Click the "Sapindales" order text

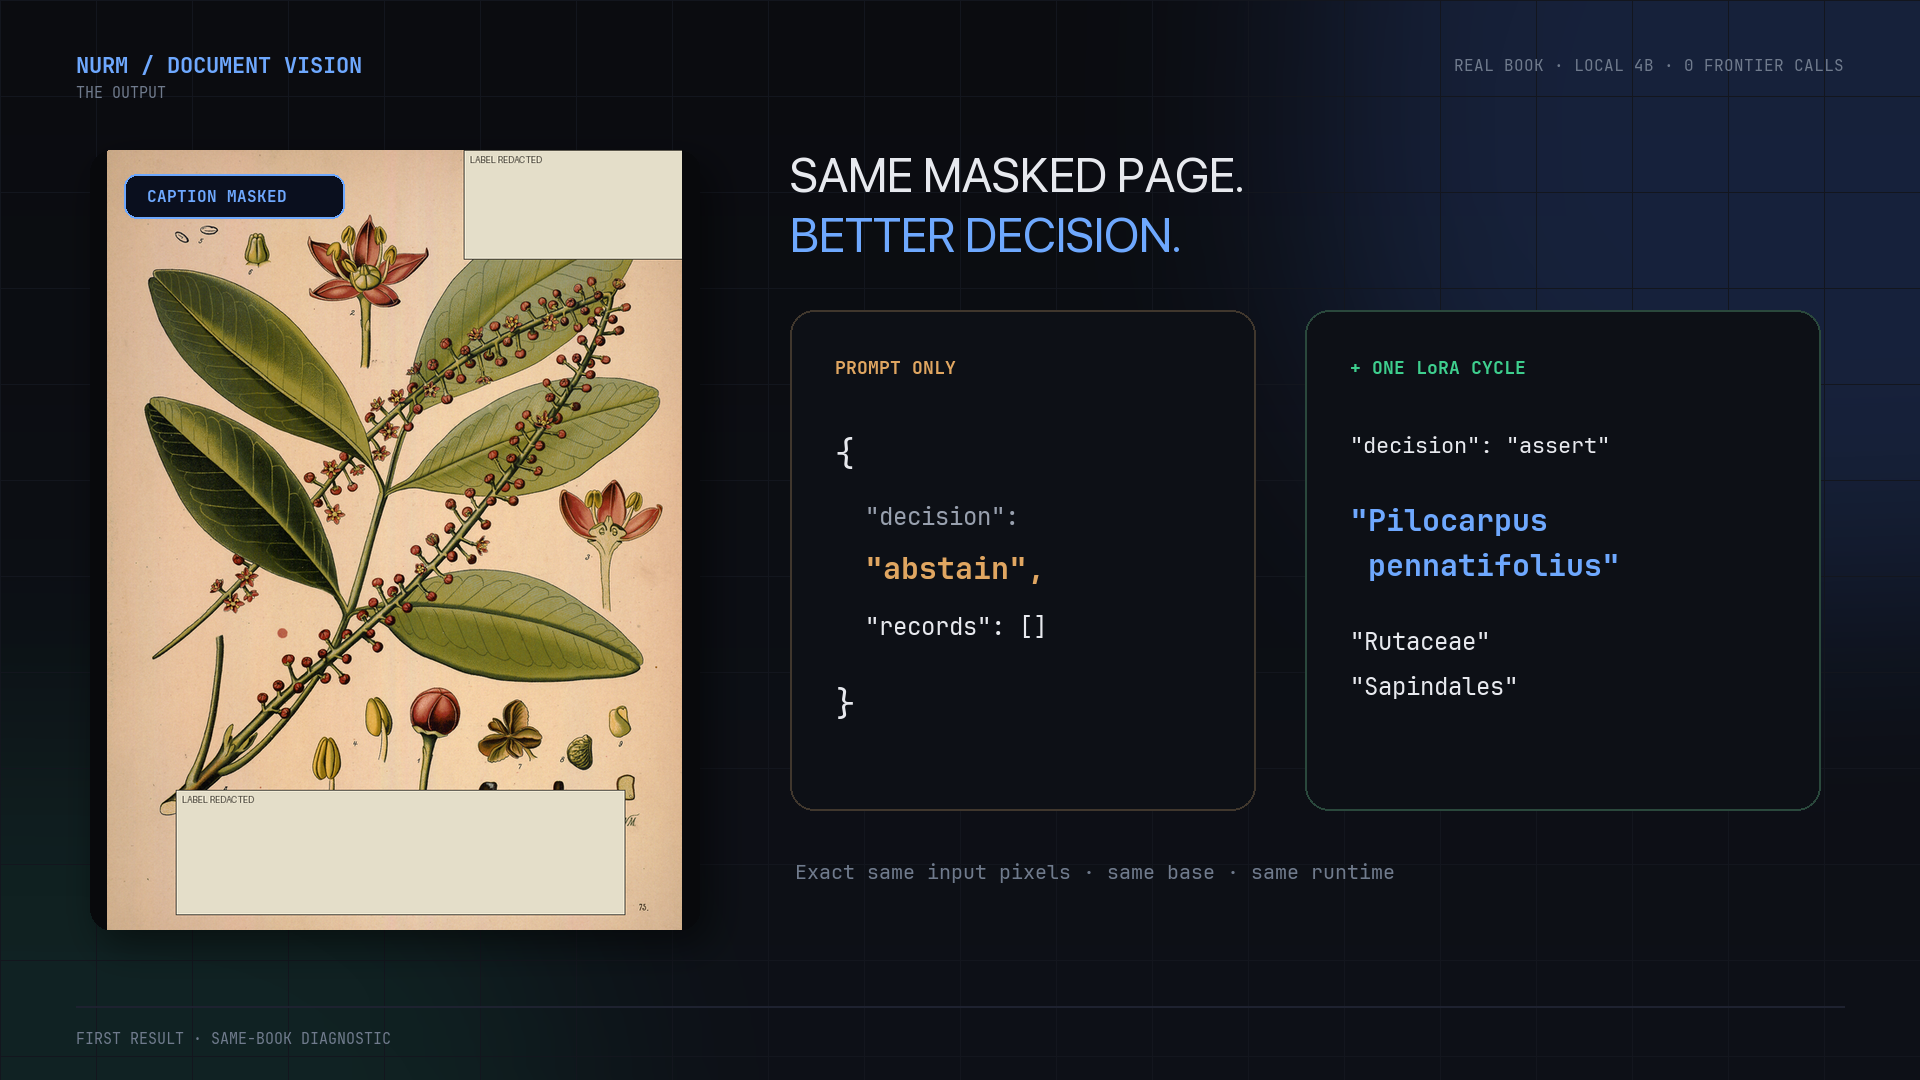click(x=1434, y=687)
